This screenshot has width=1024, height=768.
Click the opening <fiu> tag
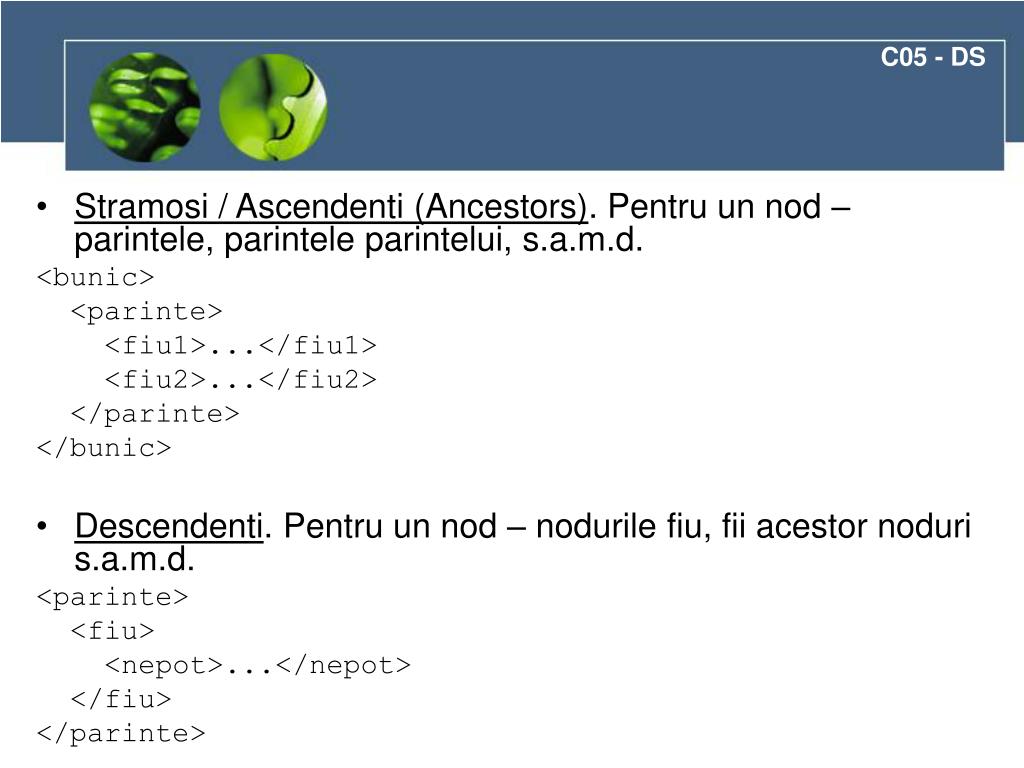click(112, 631)
